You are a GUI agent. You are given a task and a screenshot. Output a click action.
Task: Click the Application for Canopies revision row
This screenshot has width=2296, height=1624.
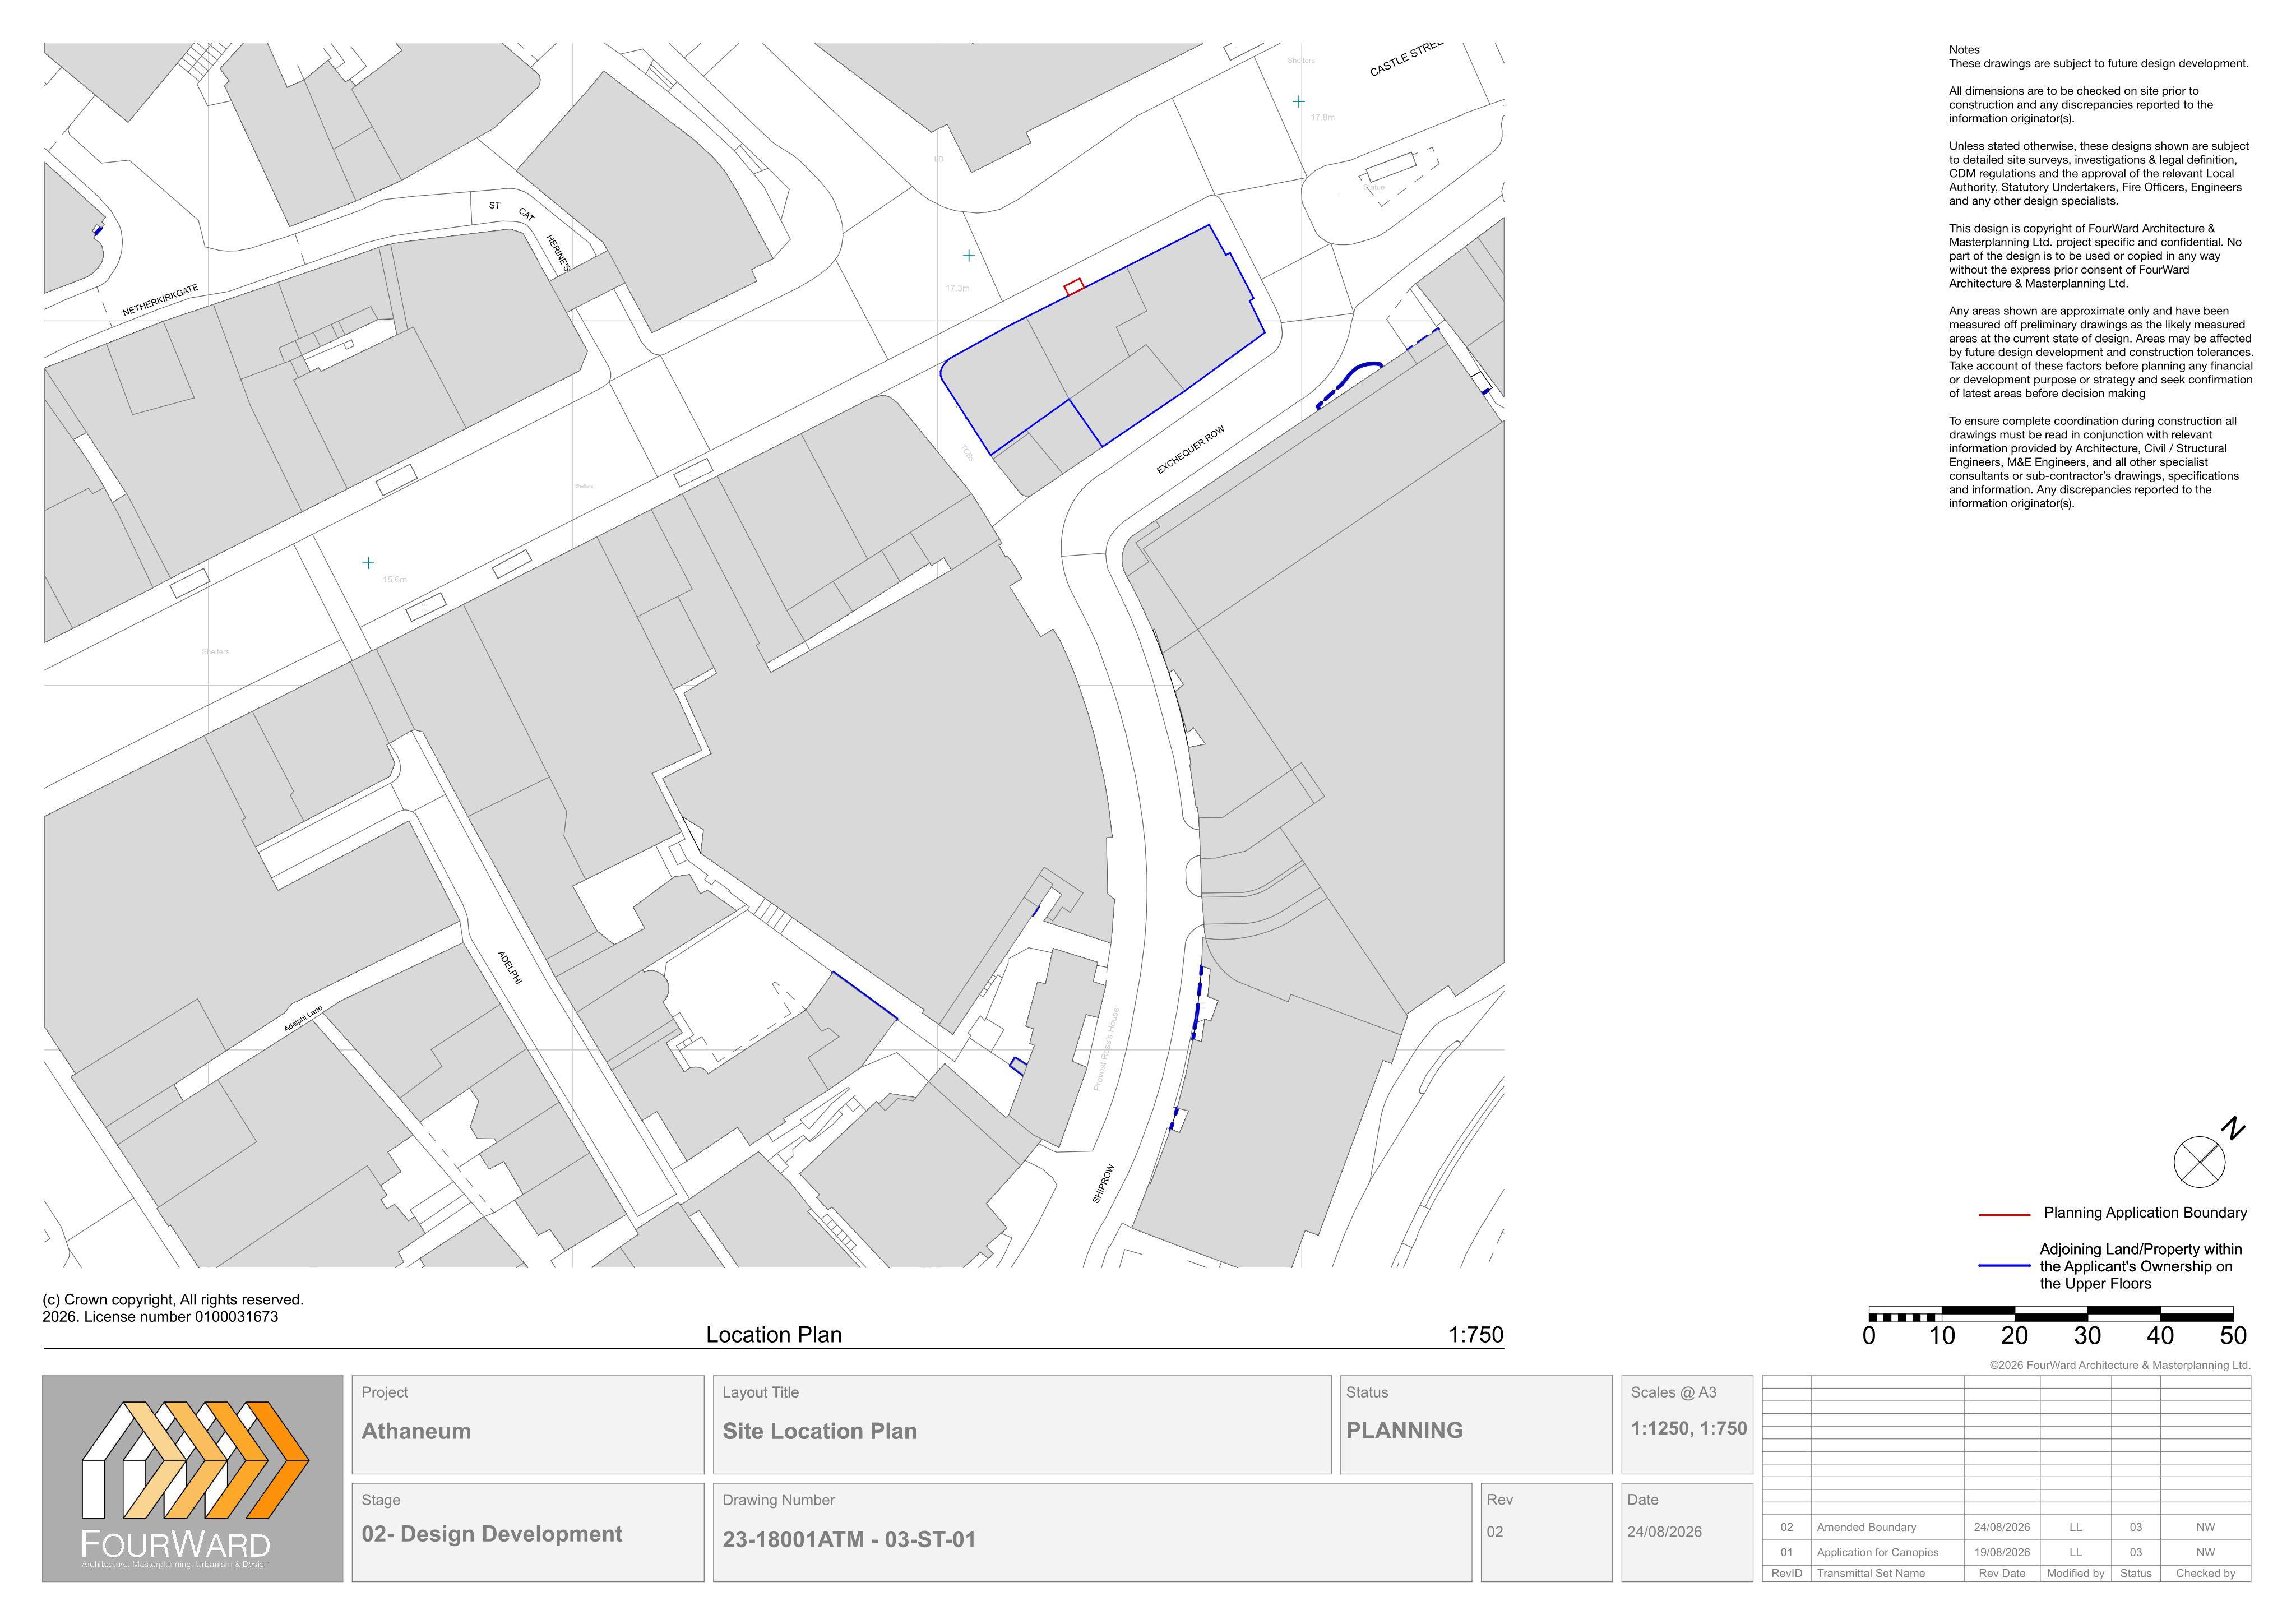2006,1552
